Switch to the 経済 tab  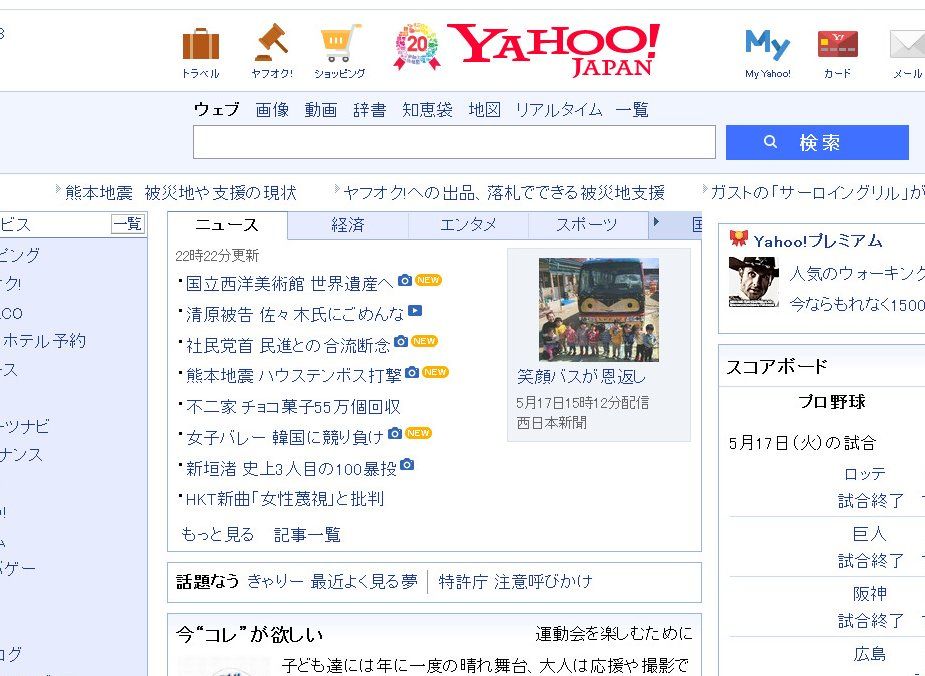click(x=348, y=225)
